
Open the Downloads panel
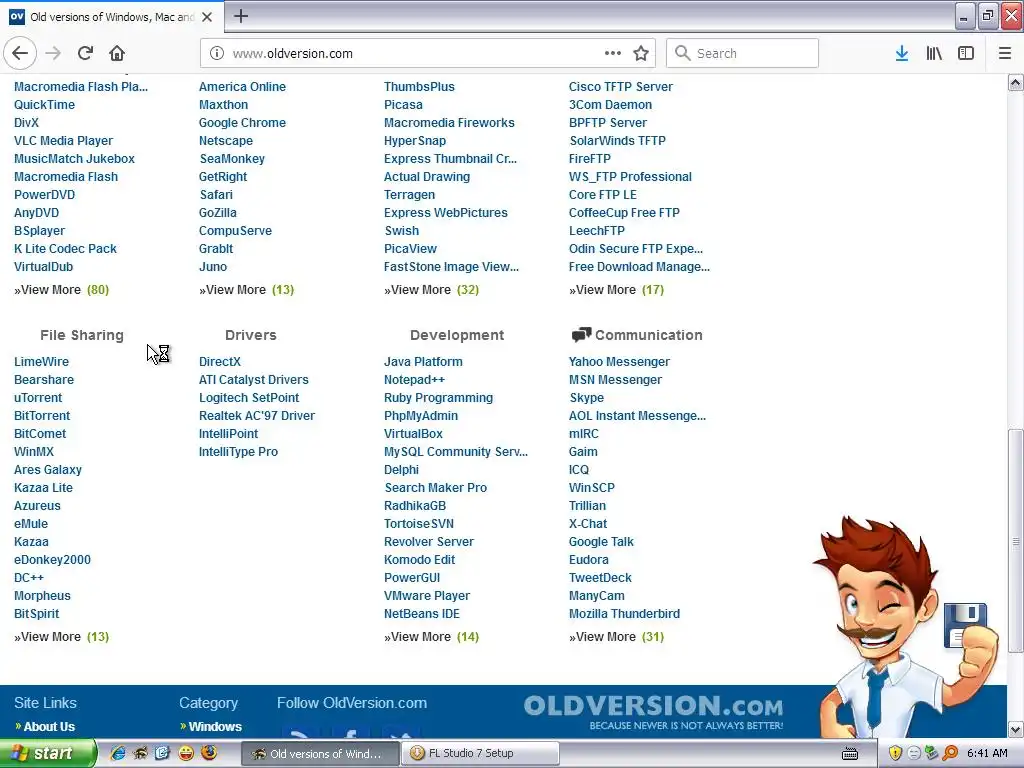tap(902, 53)
